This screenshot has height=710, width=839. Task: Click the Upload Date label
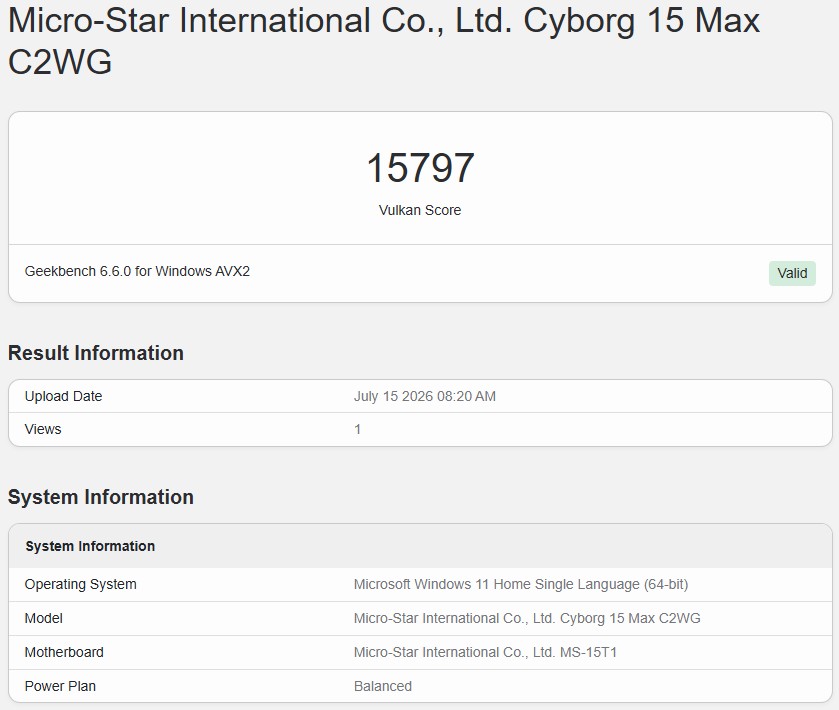click(x=63, y=396)
